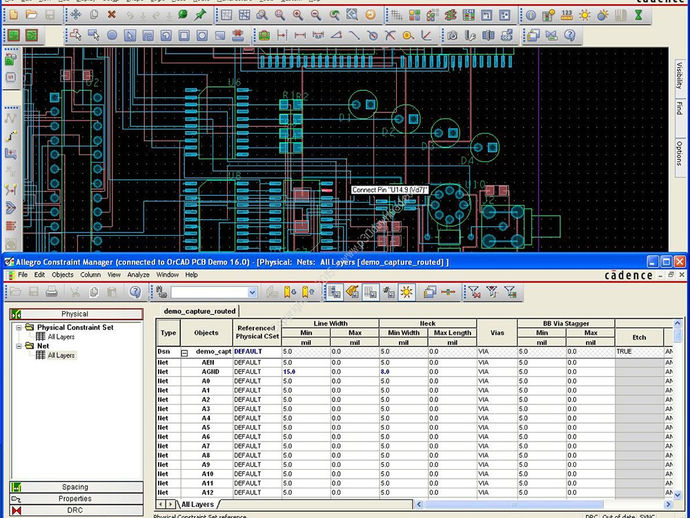Click the TRUE Etch cell in Dsn row
Screen dimensions: 690x518
tap(639, 352)
